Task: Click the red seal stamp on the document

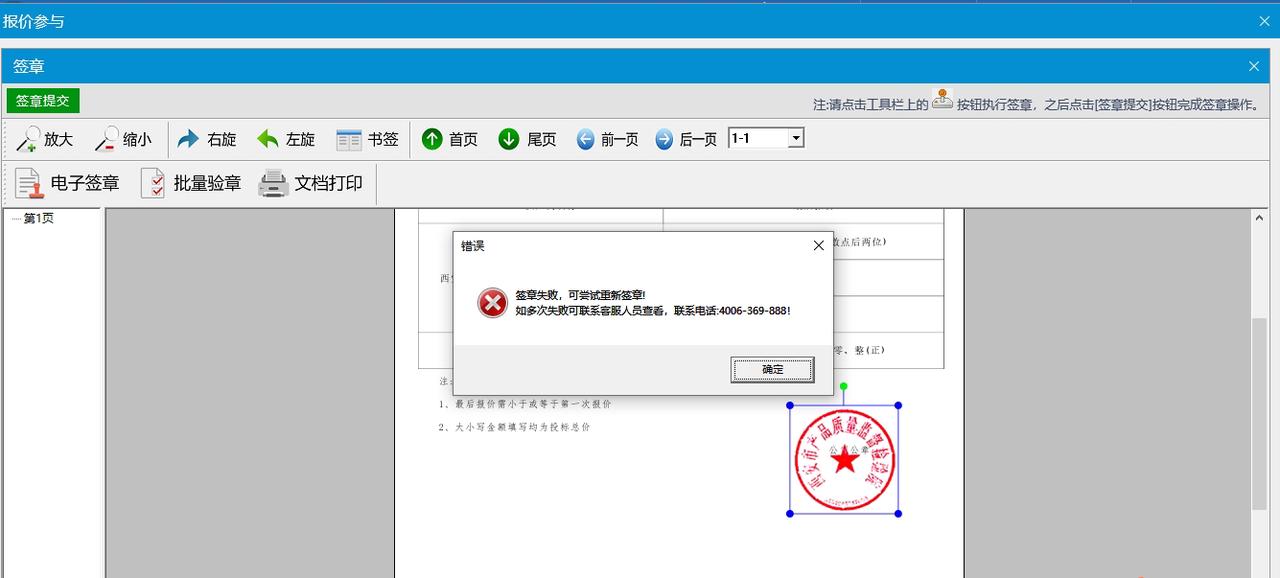Action: click(844, 460)
